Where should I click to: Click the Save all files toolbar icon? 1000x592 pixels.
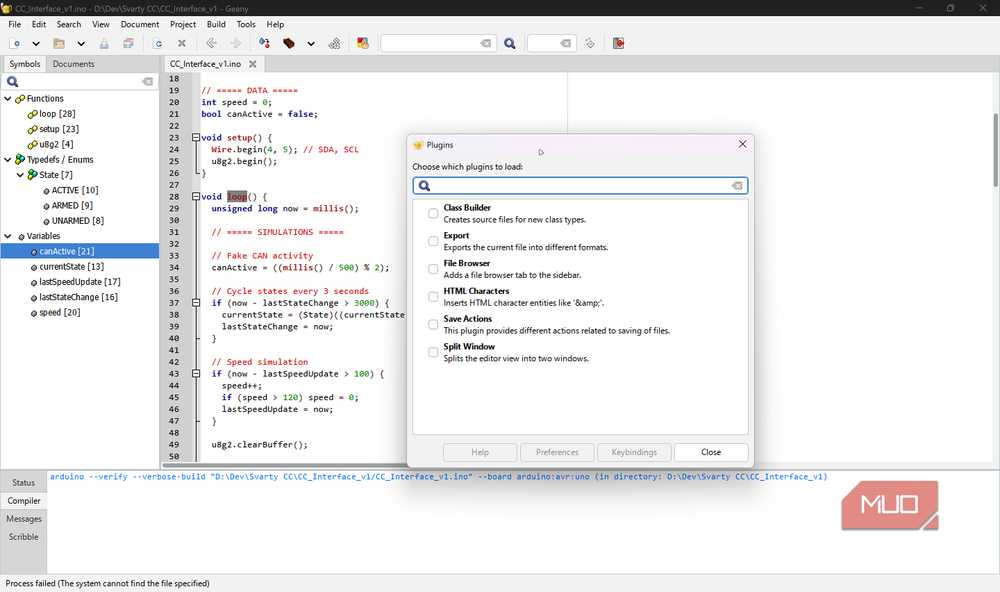click(128, 43)
